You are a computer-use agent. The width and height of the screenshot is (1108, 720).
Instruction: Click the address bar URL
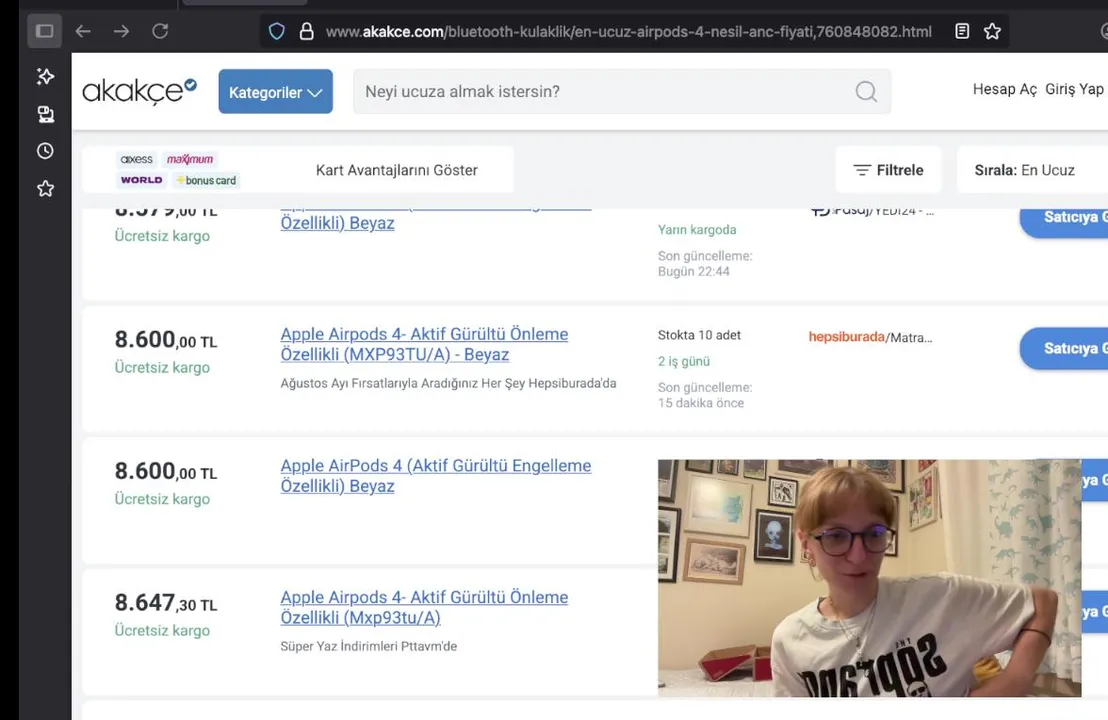point(628,31)
